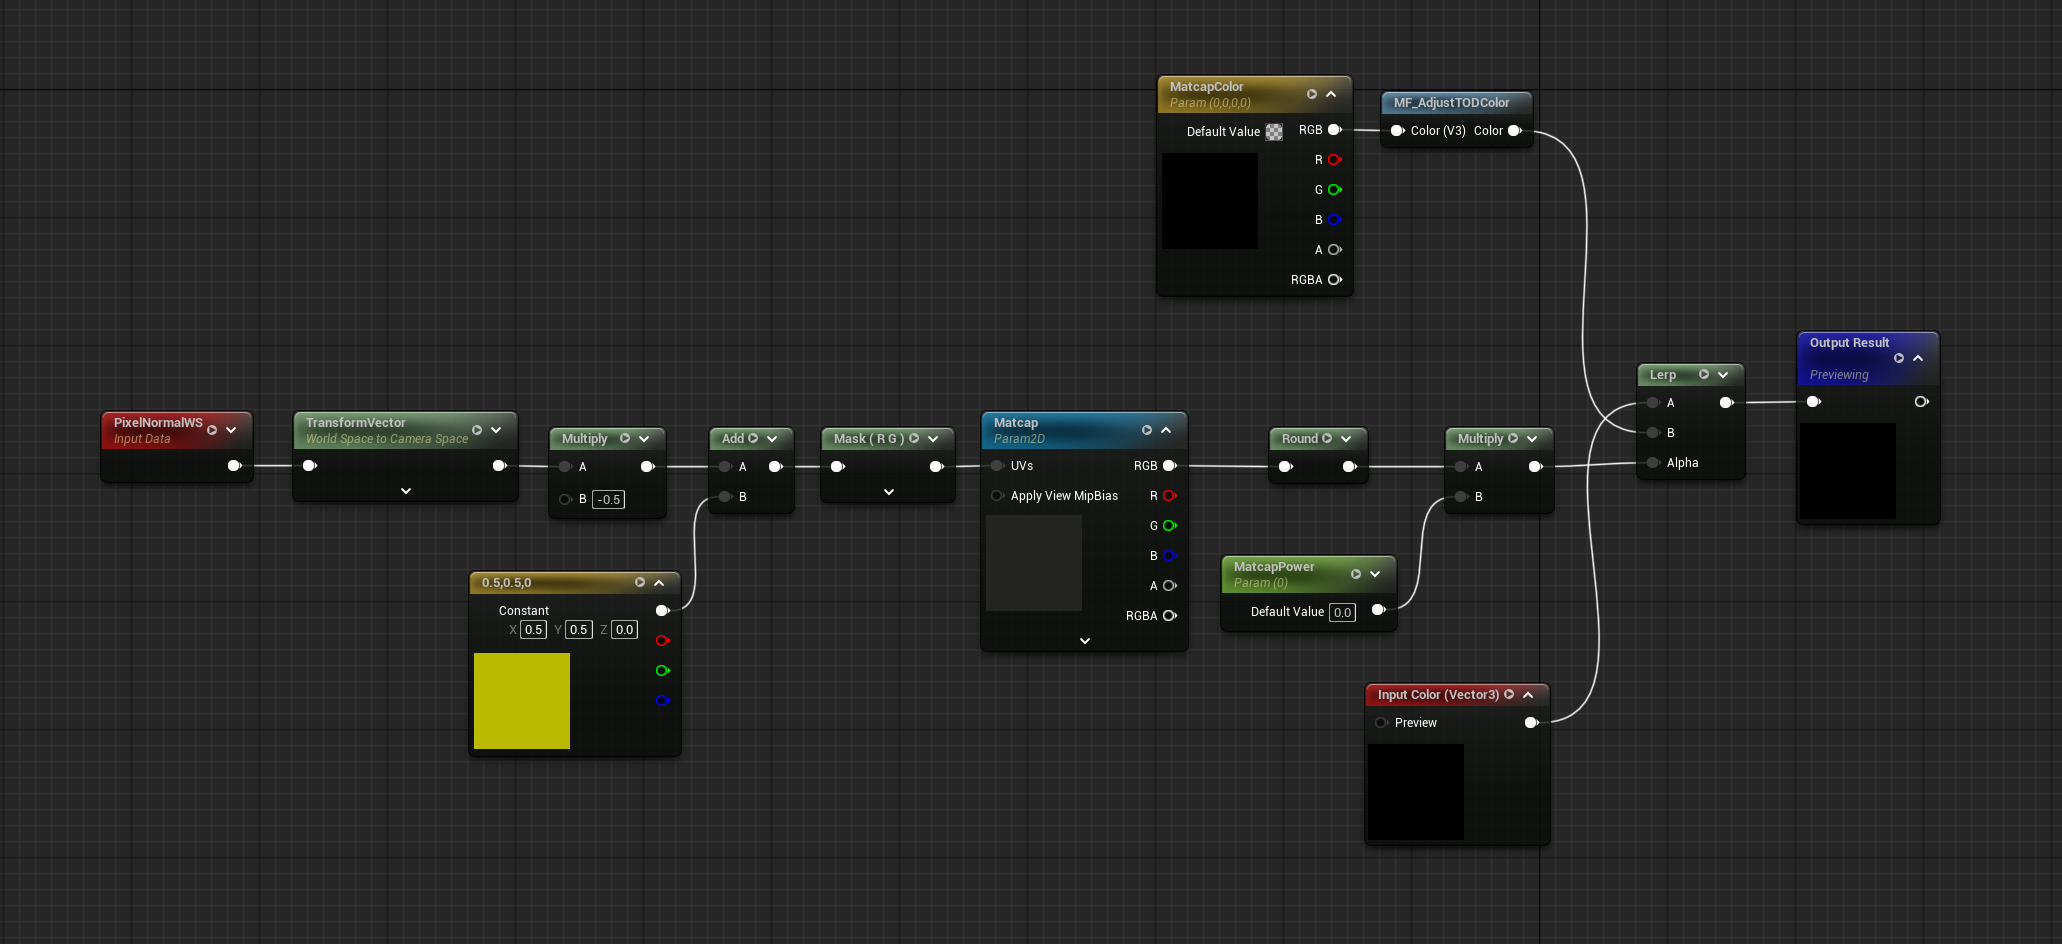This screenshot has height=944, width=2062.
Task: Click the yellow color preview on the Constant node
Action: tap(521, 700)
